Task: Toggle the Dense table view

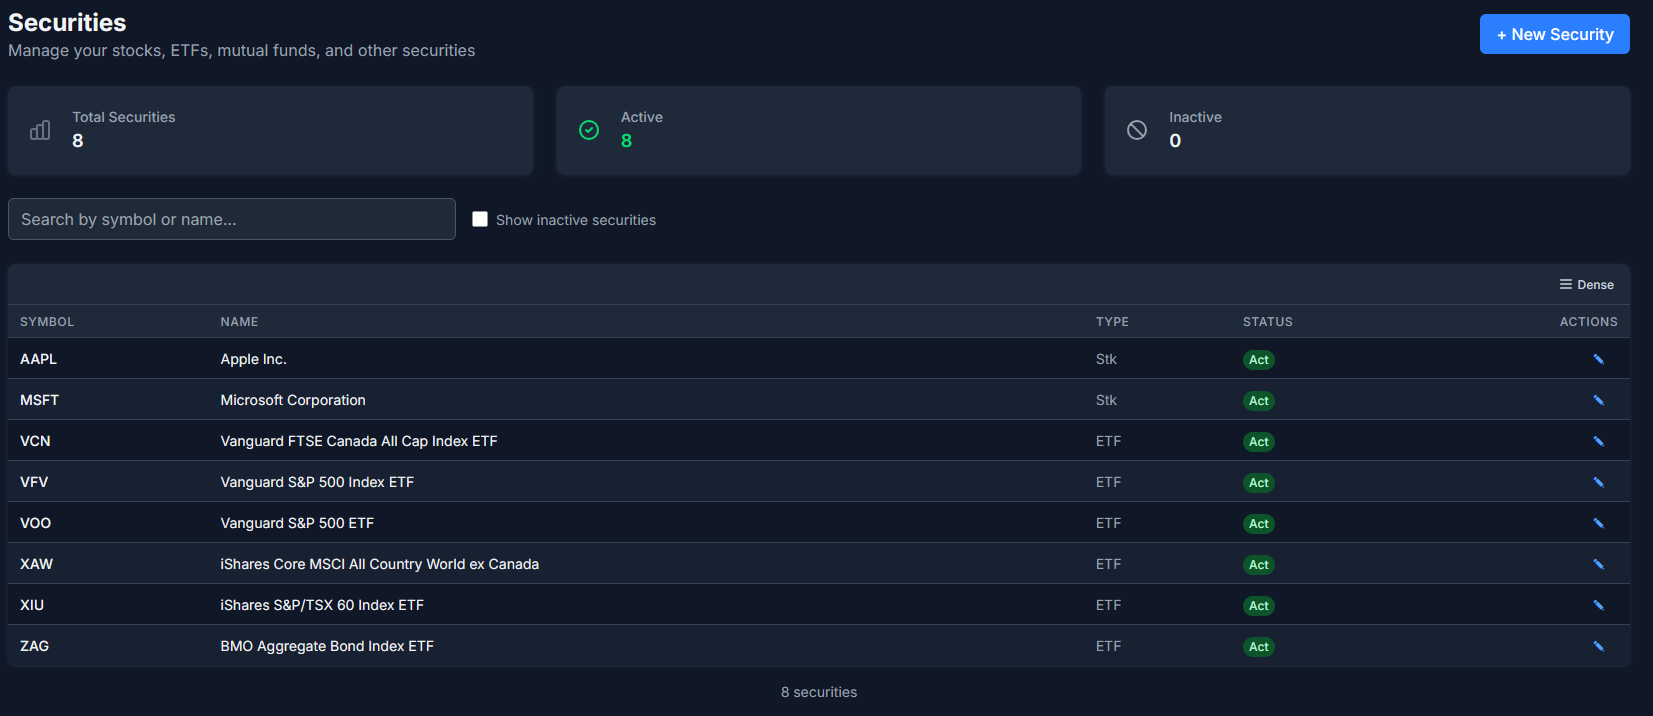Action: 1586,285
